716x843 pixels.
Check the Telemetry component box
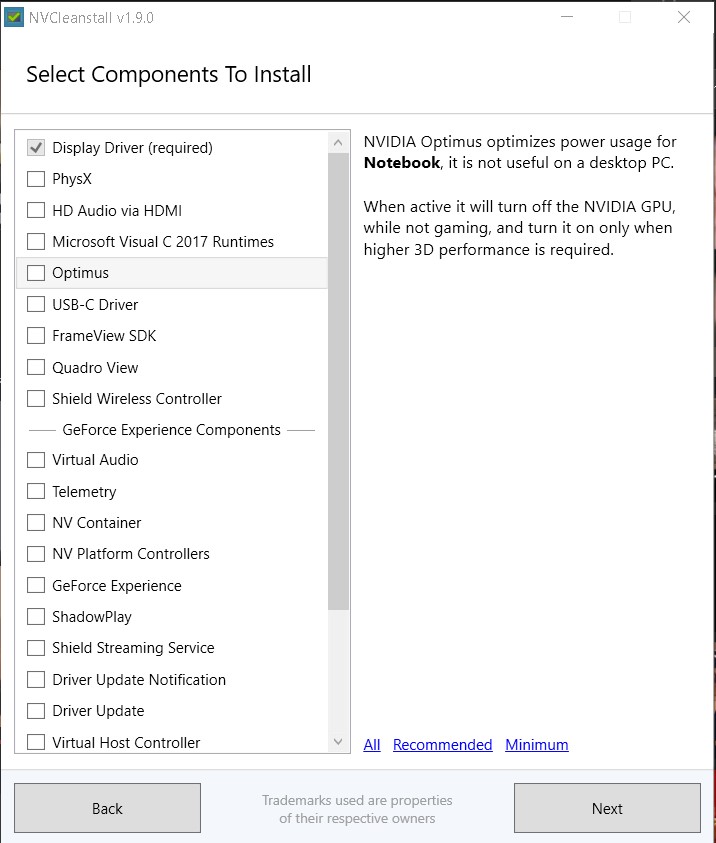click(x=36, y=491)
